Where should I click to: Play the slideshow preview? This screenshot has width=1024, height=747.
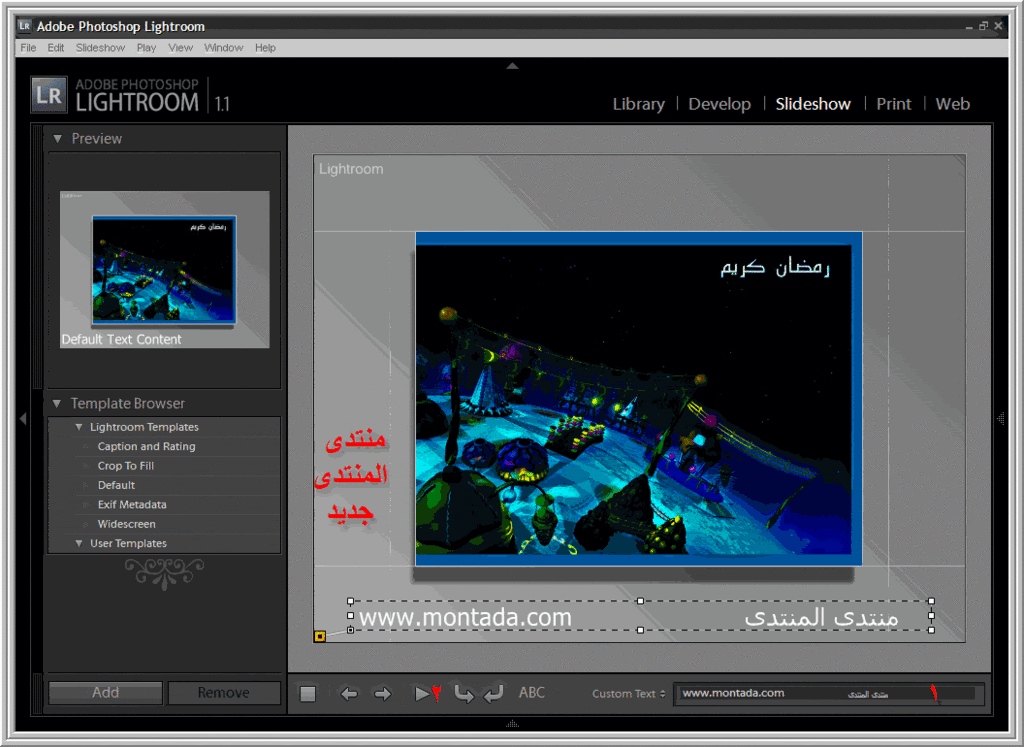pyautogui.click(x=422, y=693)
